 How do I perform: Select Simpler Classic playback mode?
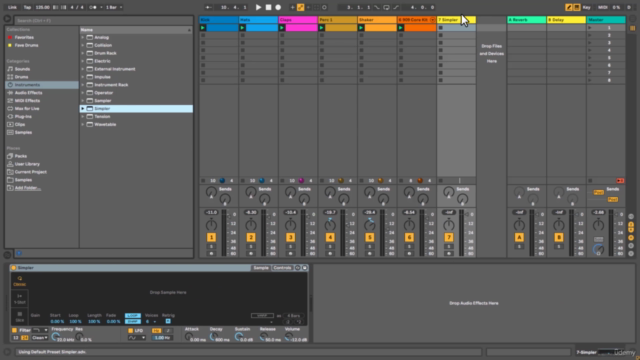pyautogui.click(x=19, y=281)
